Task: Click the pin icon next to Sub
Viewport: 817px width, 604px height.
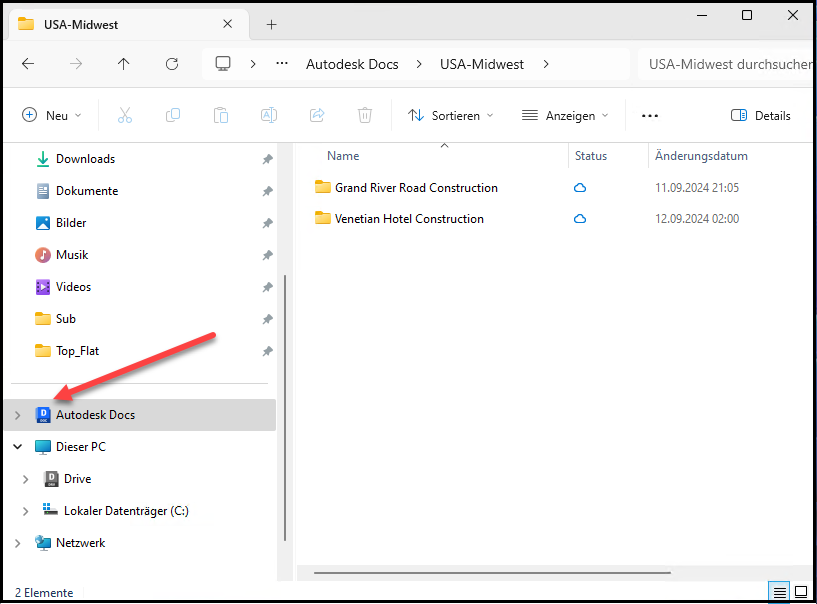Action: 267,319
